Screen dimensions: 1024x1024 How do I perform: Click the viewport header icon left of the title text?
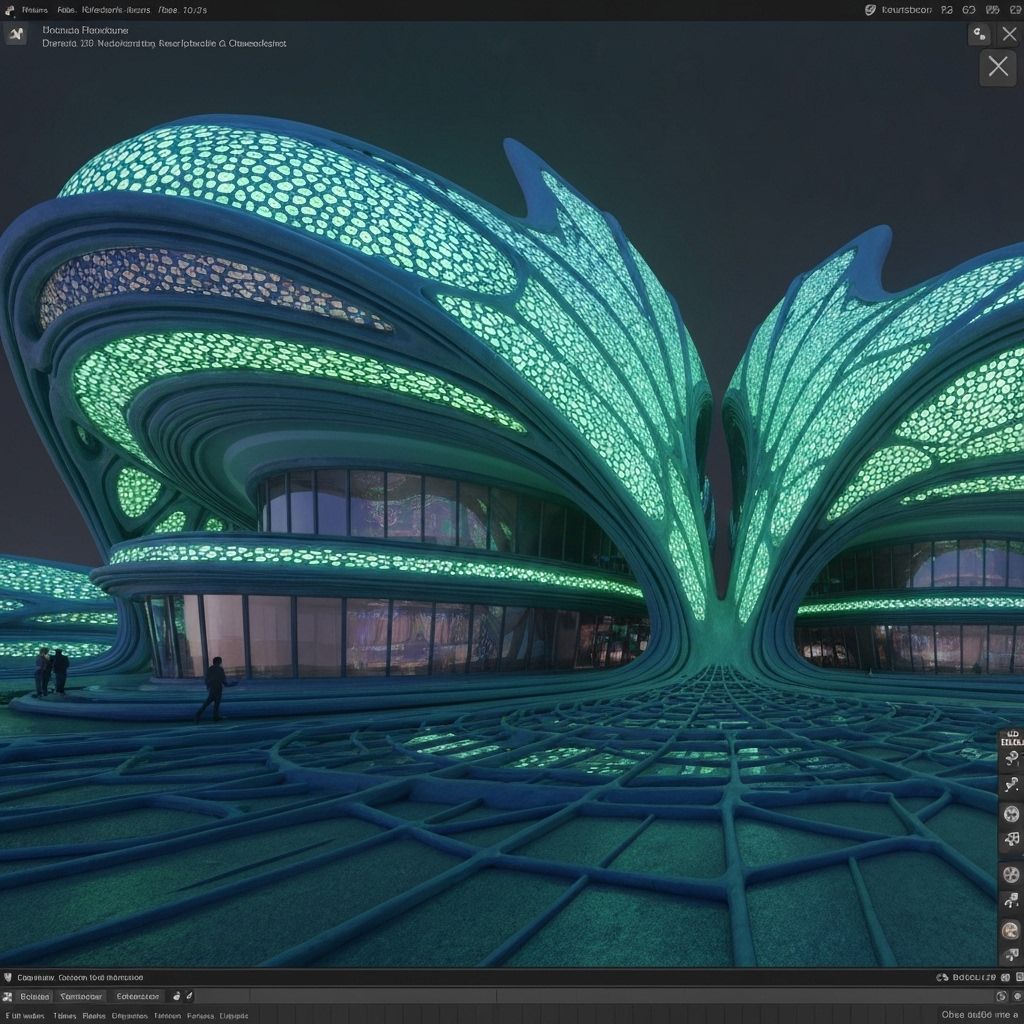point(15,34)
